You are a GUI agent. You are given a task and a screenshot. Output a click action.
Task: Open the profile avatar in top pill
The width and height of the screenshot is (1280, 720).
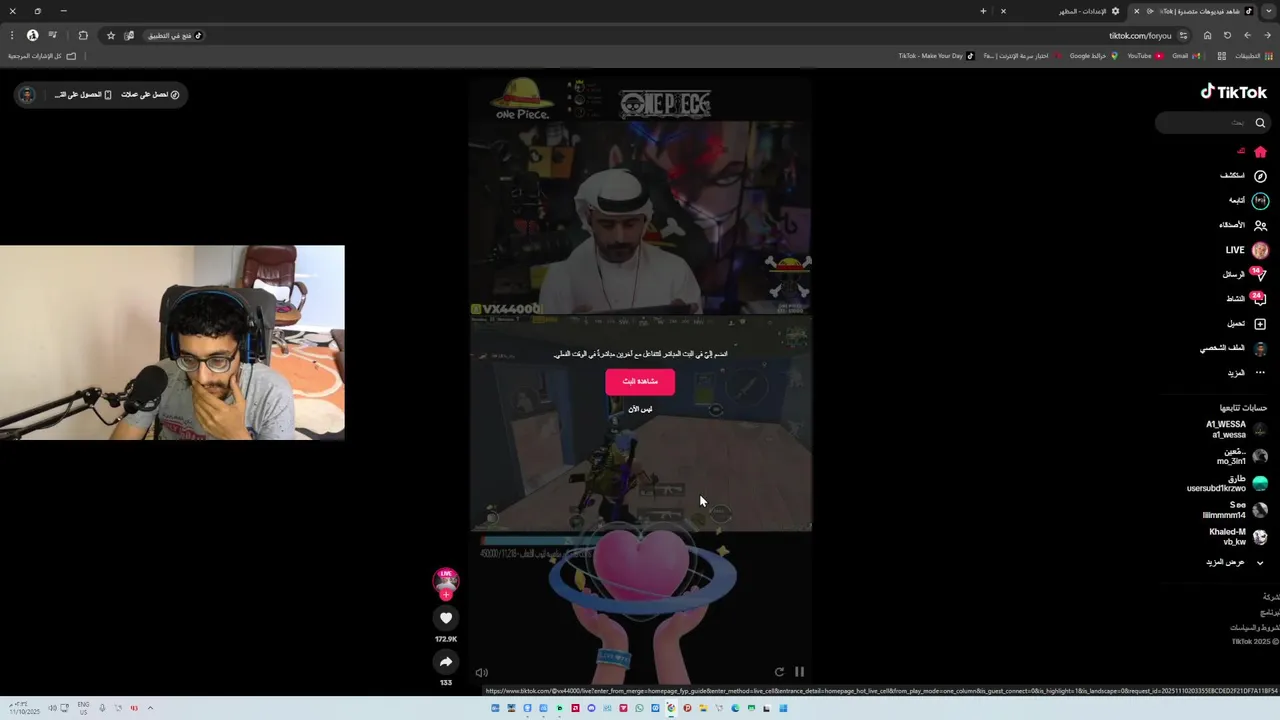[x=27, y=94]
